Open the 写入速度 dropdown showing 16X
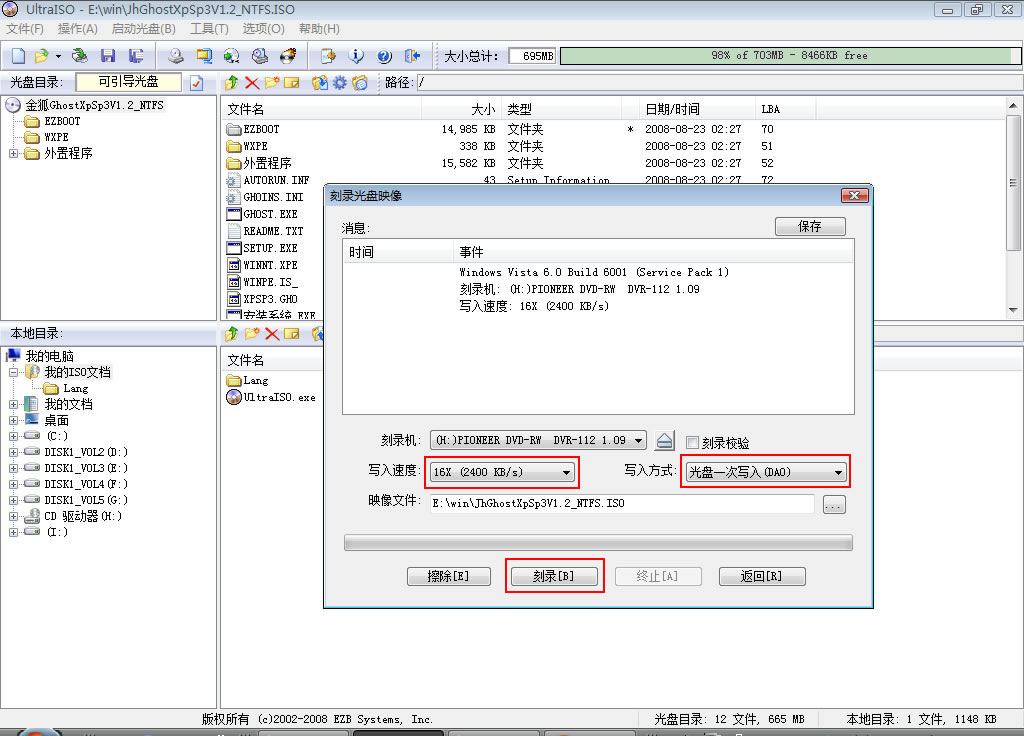The height and width of the screenshot is (736, 1024). click(502, 472)
